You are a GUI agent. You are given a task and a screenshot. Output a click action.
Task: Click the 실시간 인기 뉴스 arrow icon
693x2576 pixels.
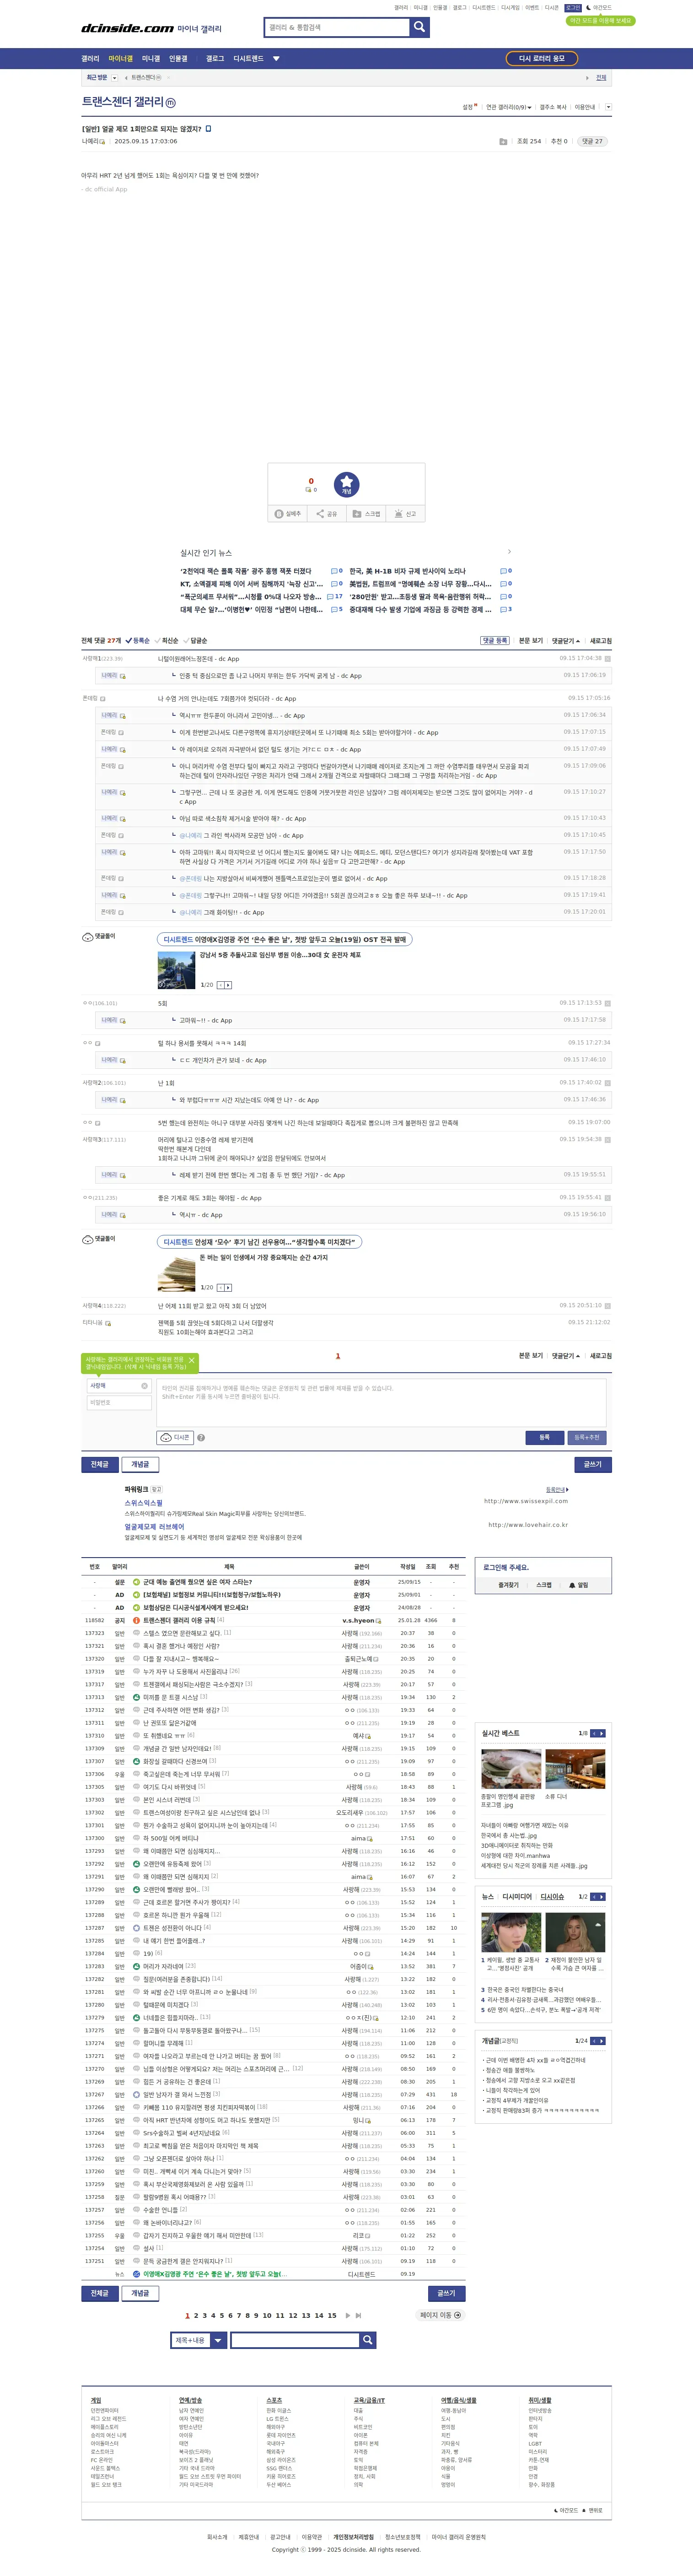pyautogui.click(x=509, y=552)
